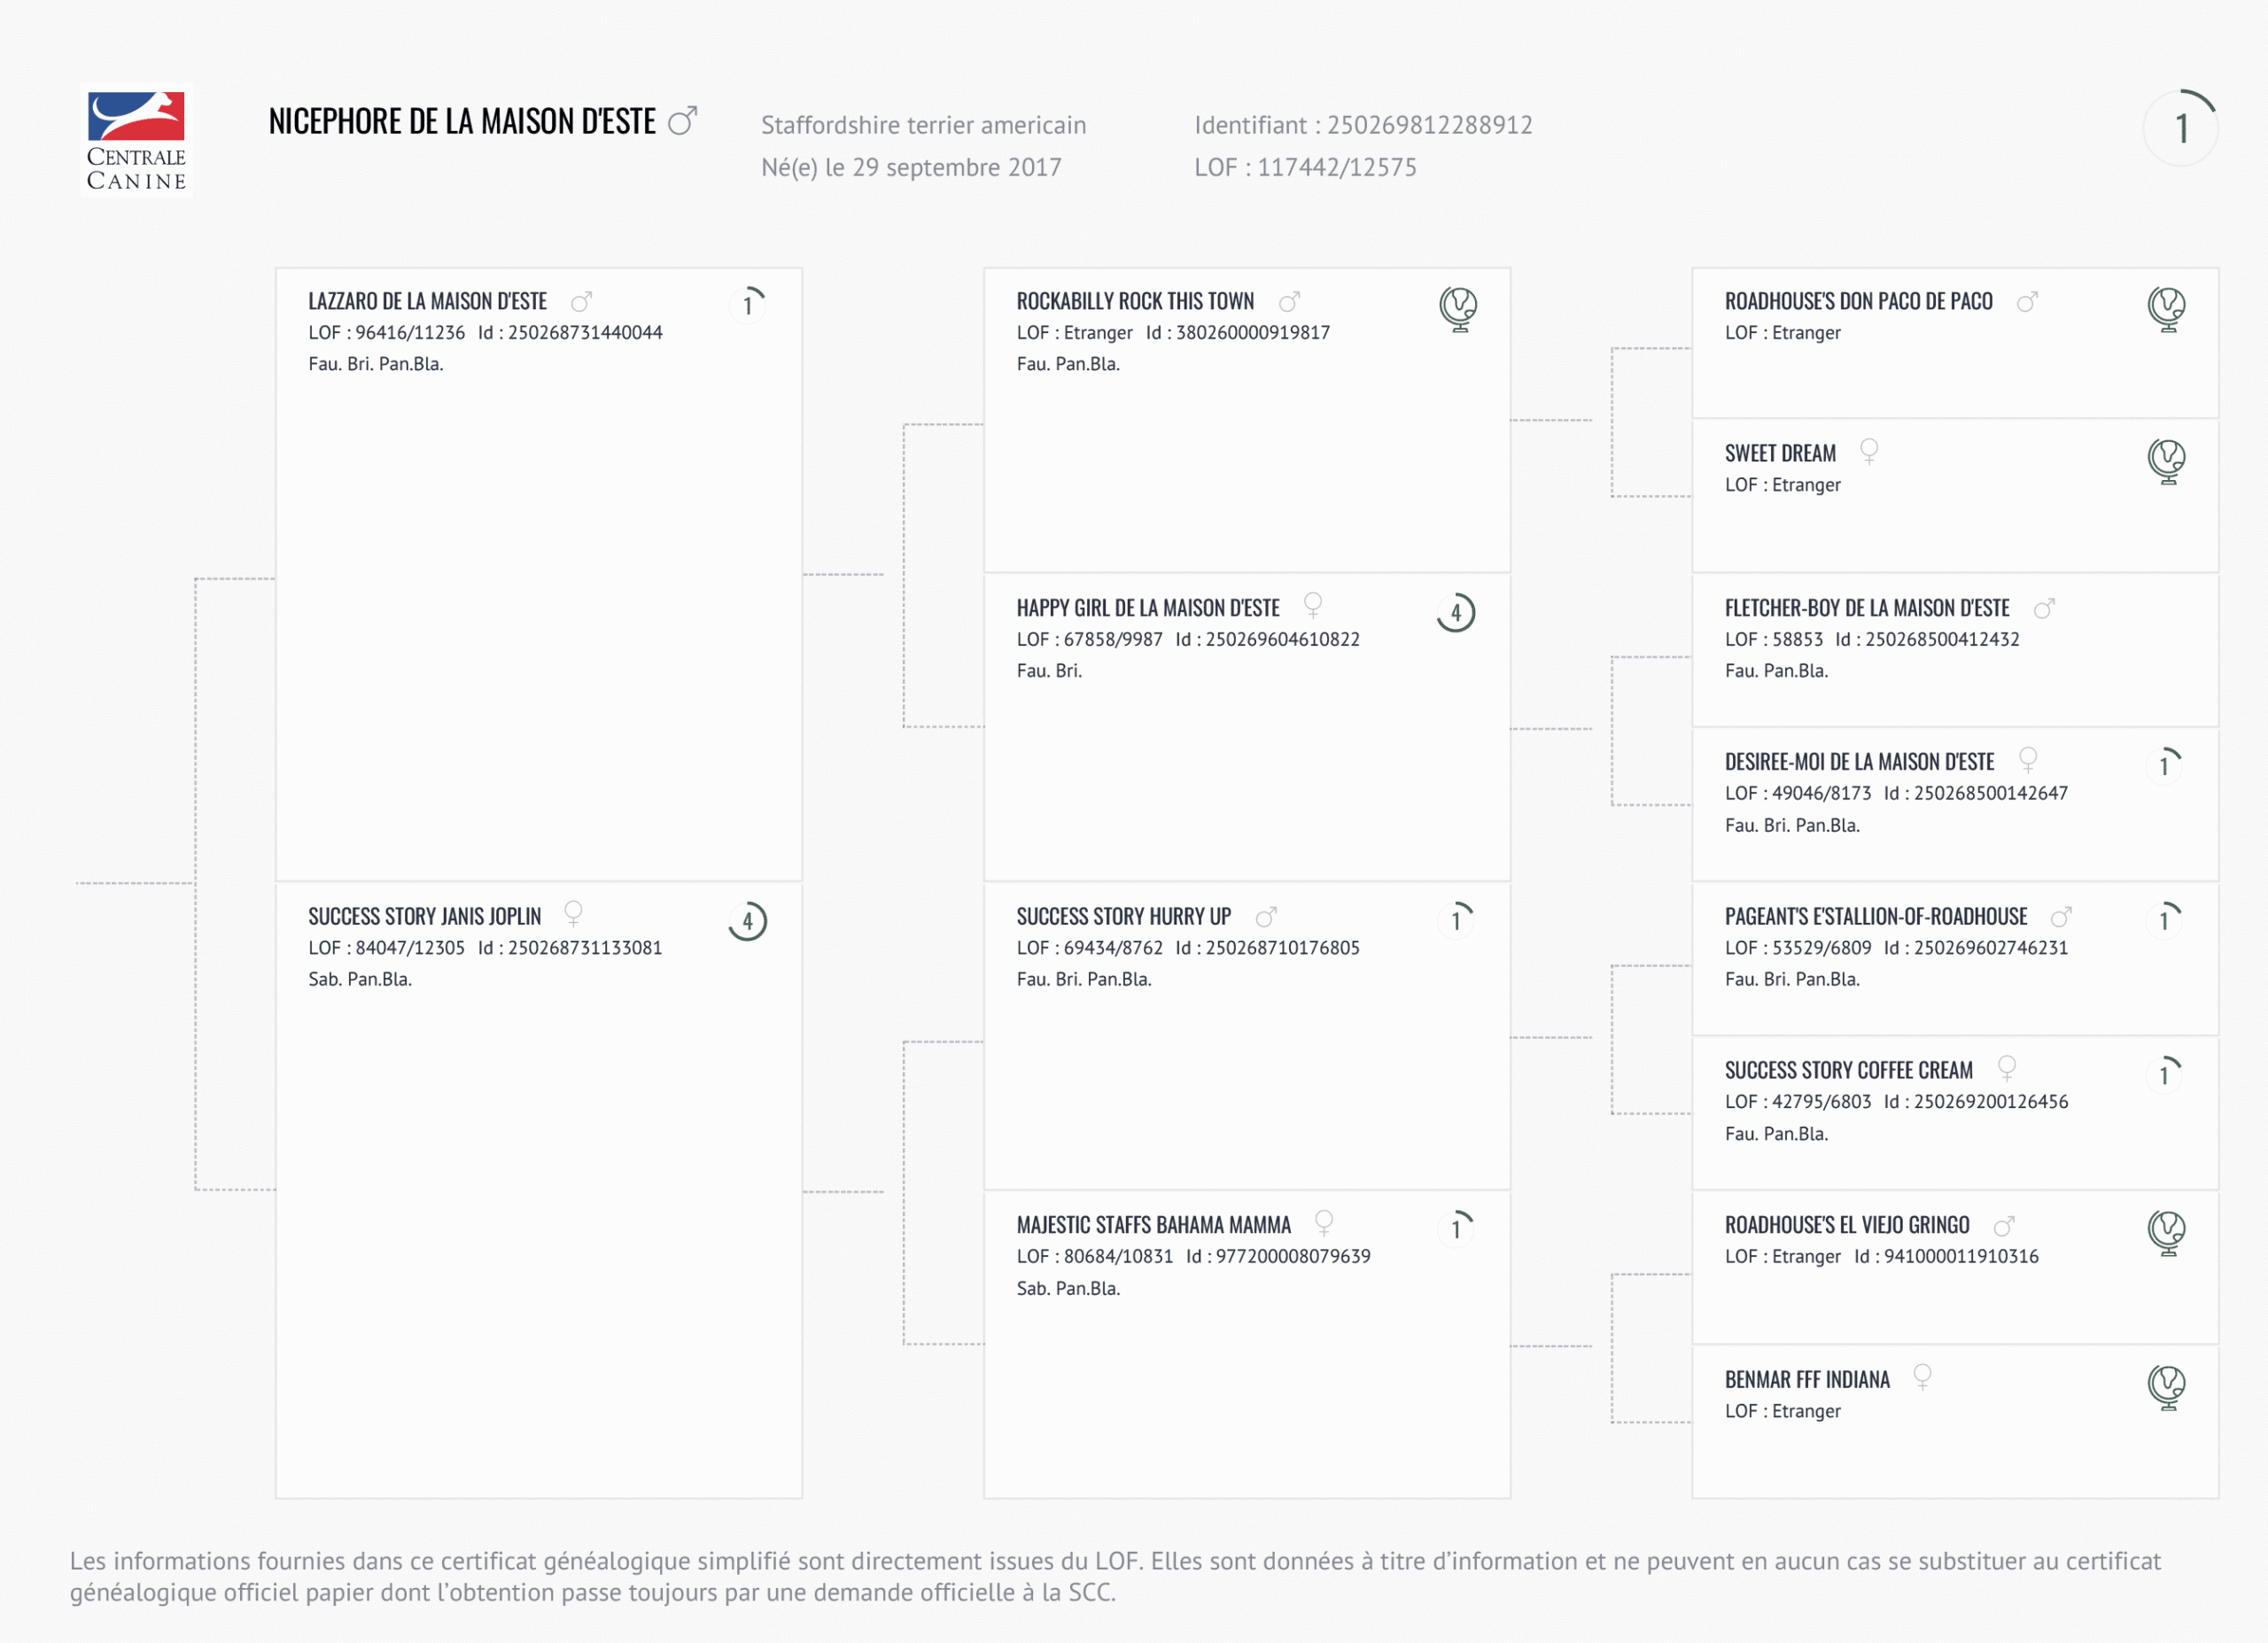Open Happy Girl De La Maison D'Este
2268x1643 pixels.
click(1148, 608)
